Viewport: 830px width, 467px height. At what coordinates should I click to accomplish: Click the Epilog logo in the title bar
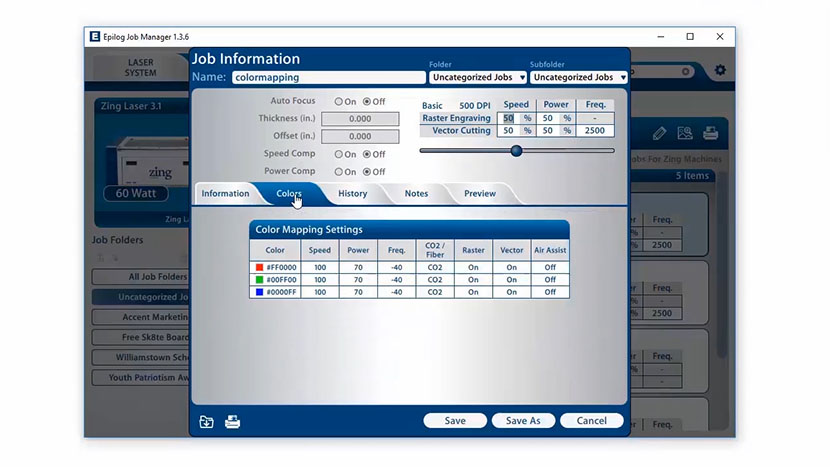tap(95, 37)
